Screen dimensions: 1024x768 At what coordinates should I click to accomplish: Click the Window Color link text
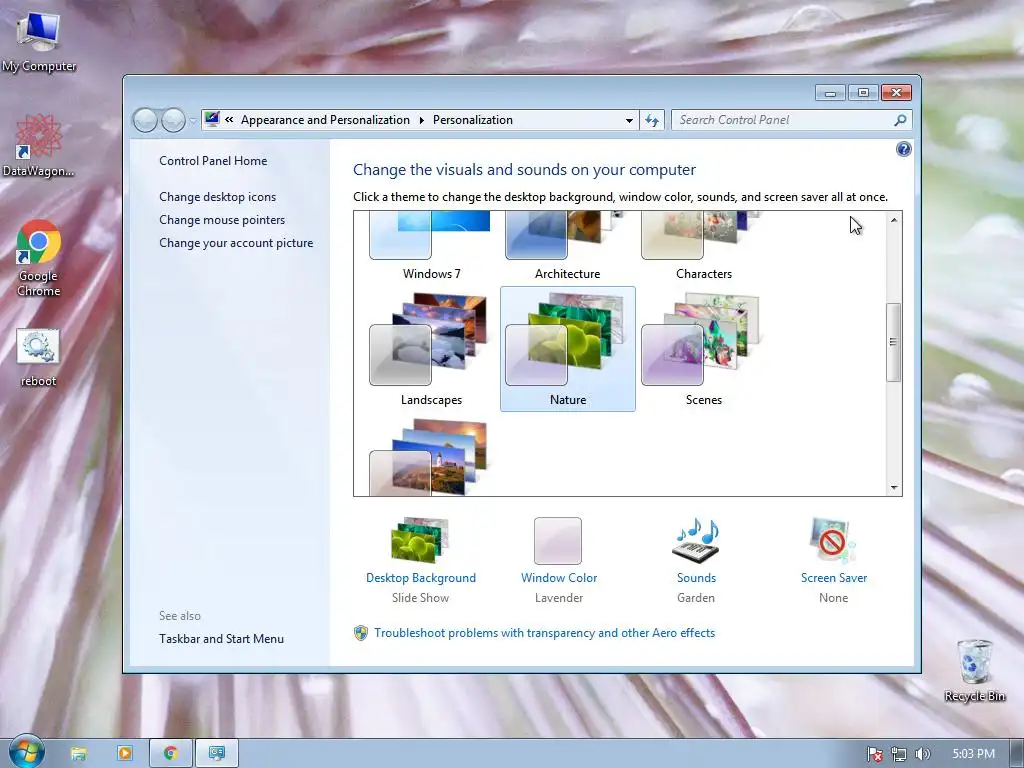(558, 578)
